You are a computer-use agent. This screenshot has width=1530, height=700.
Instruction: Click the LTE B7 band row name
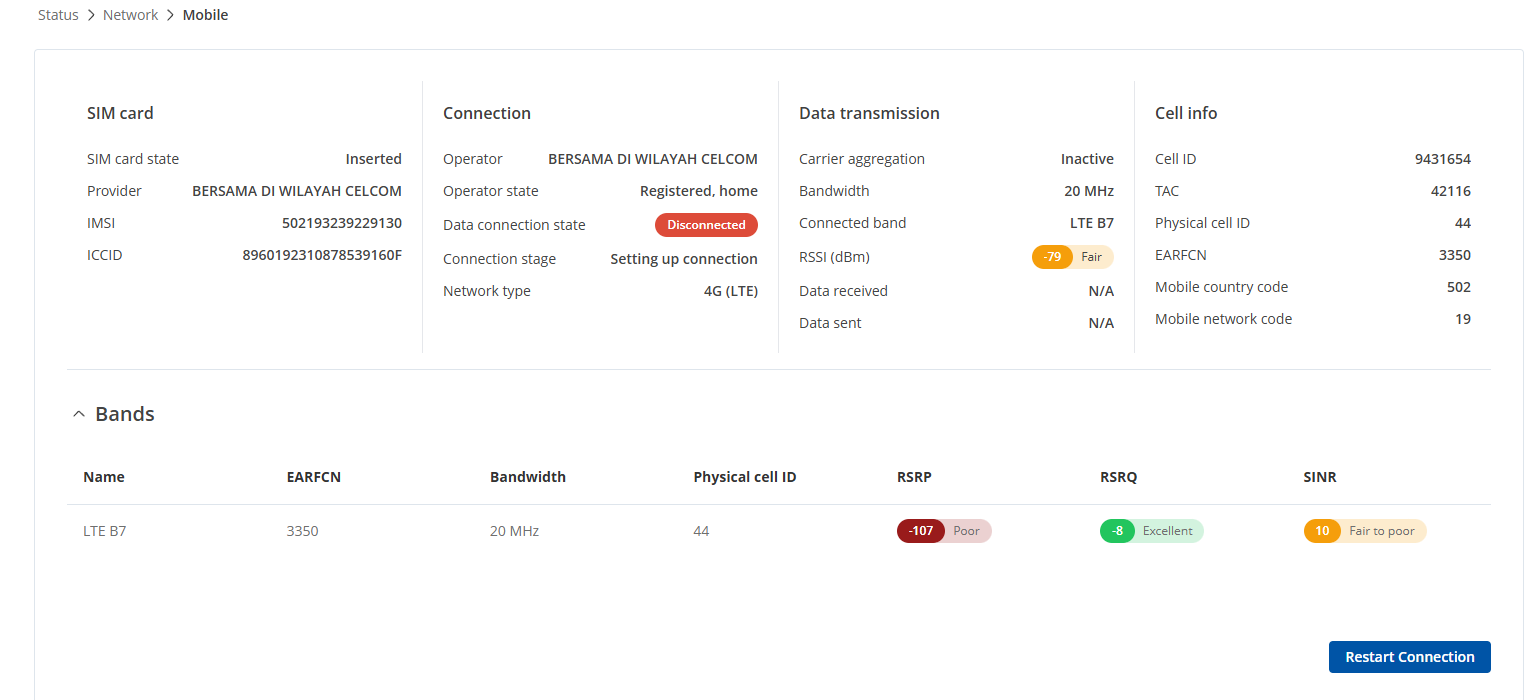pos(105,531)
